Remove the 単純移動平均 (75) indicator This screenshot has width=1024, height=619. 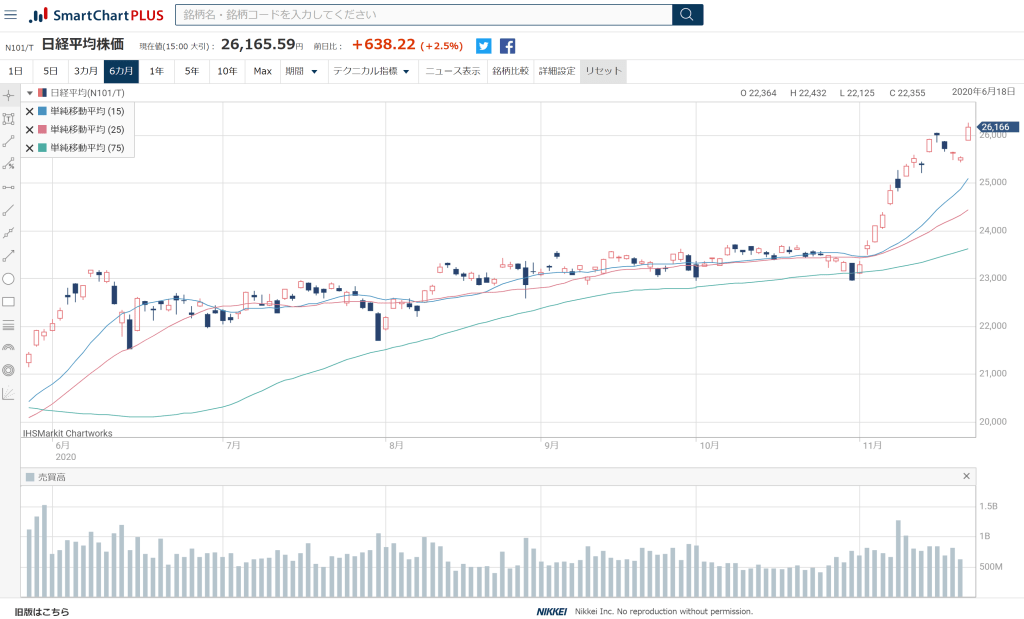[29, 148]
